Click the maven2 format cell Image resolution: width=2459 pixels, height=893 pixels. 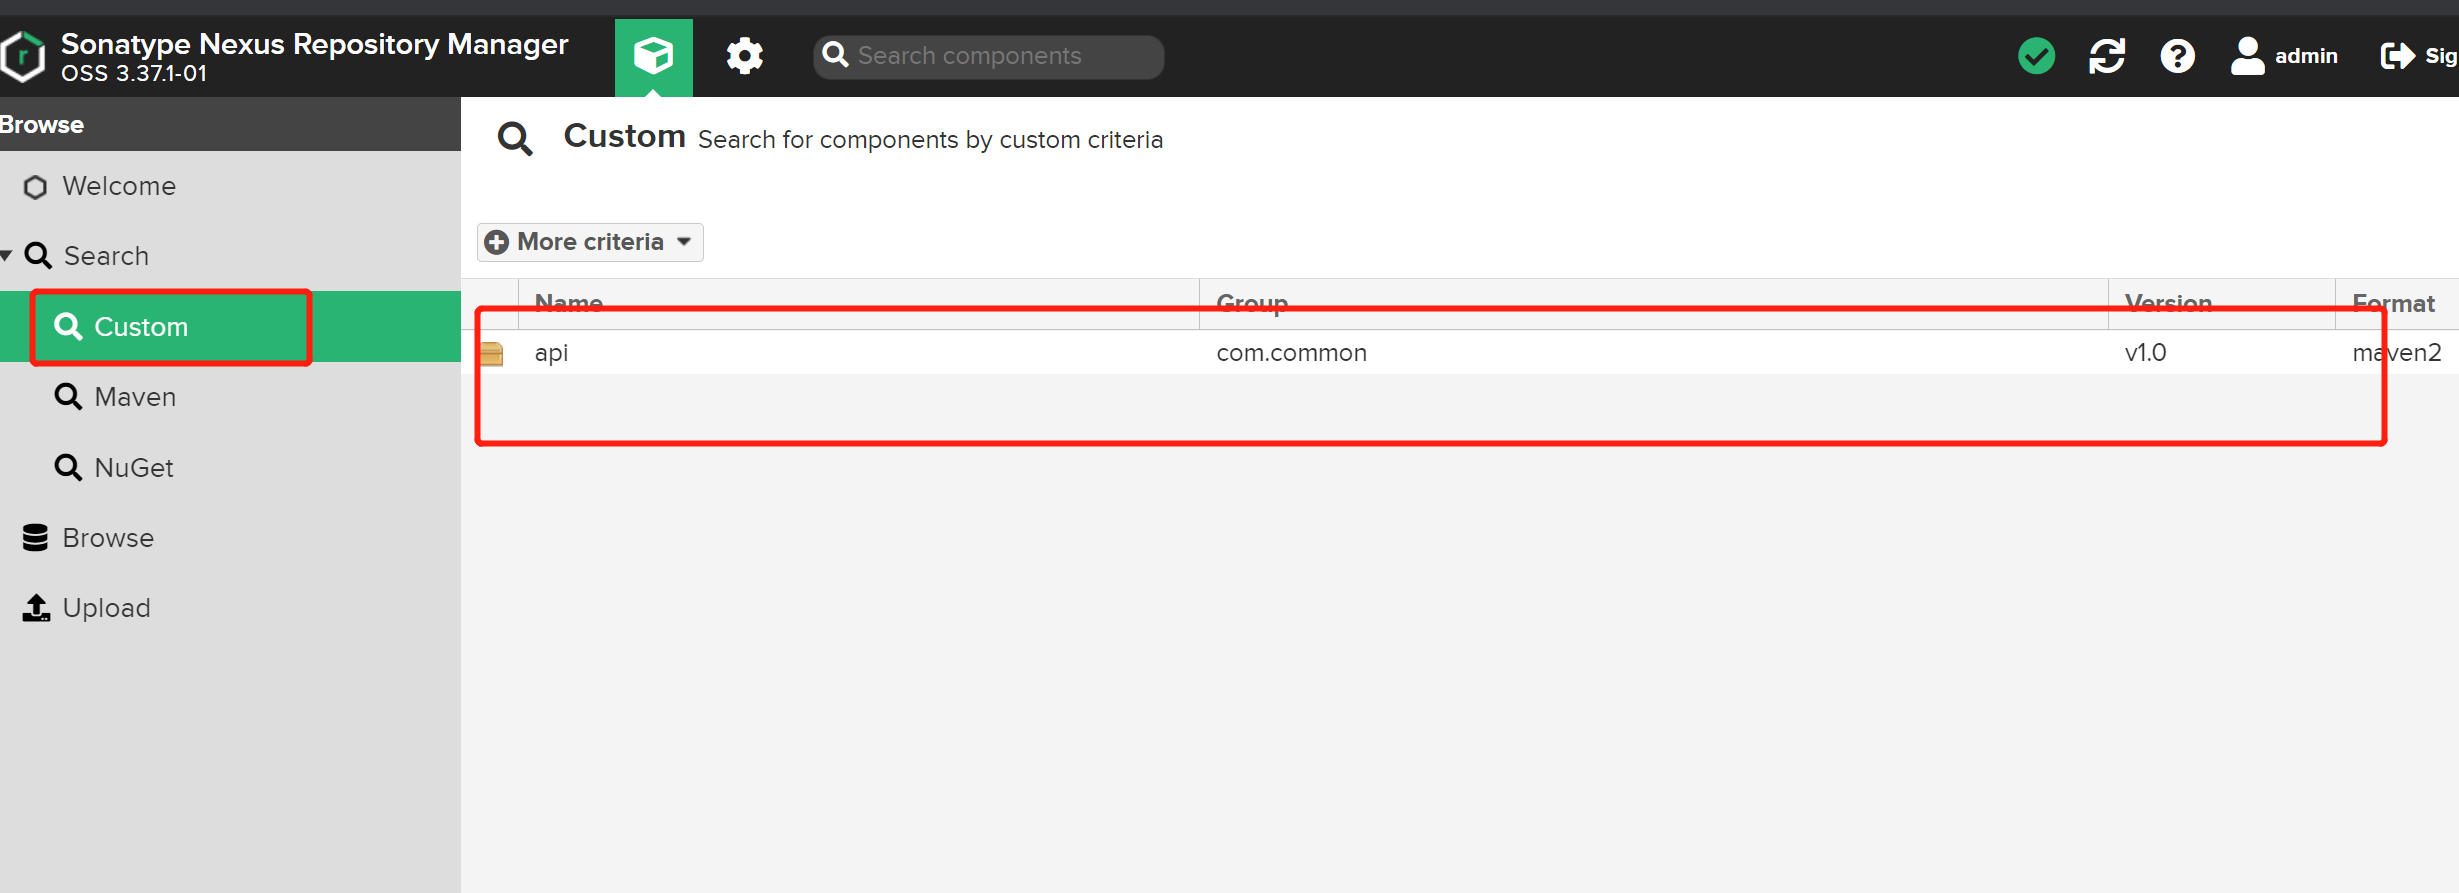[x=2397, y=353]
